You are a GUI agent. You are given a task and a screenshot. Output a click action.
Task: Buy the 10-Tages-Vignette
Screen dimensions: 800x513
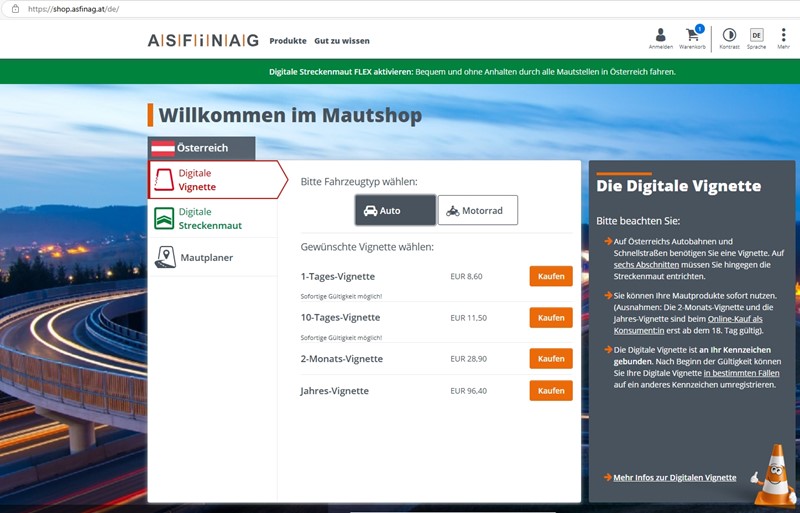tap(551, 317)
